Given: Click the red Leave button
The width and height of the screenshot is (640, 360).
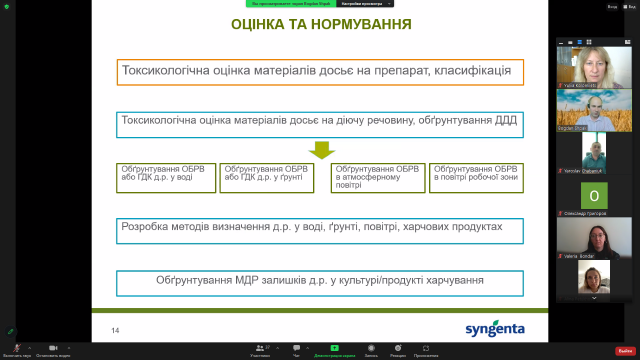Looking at the screenshot, I should [x=625, y=351].
